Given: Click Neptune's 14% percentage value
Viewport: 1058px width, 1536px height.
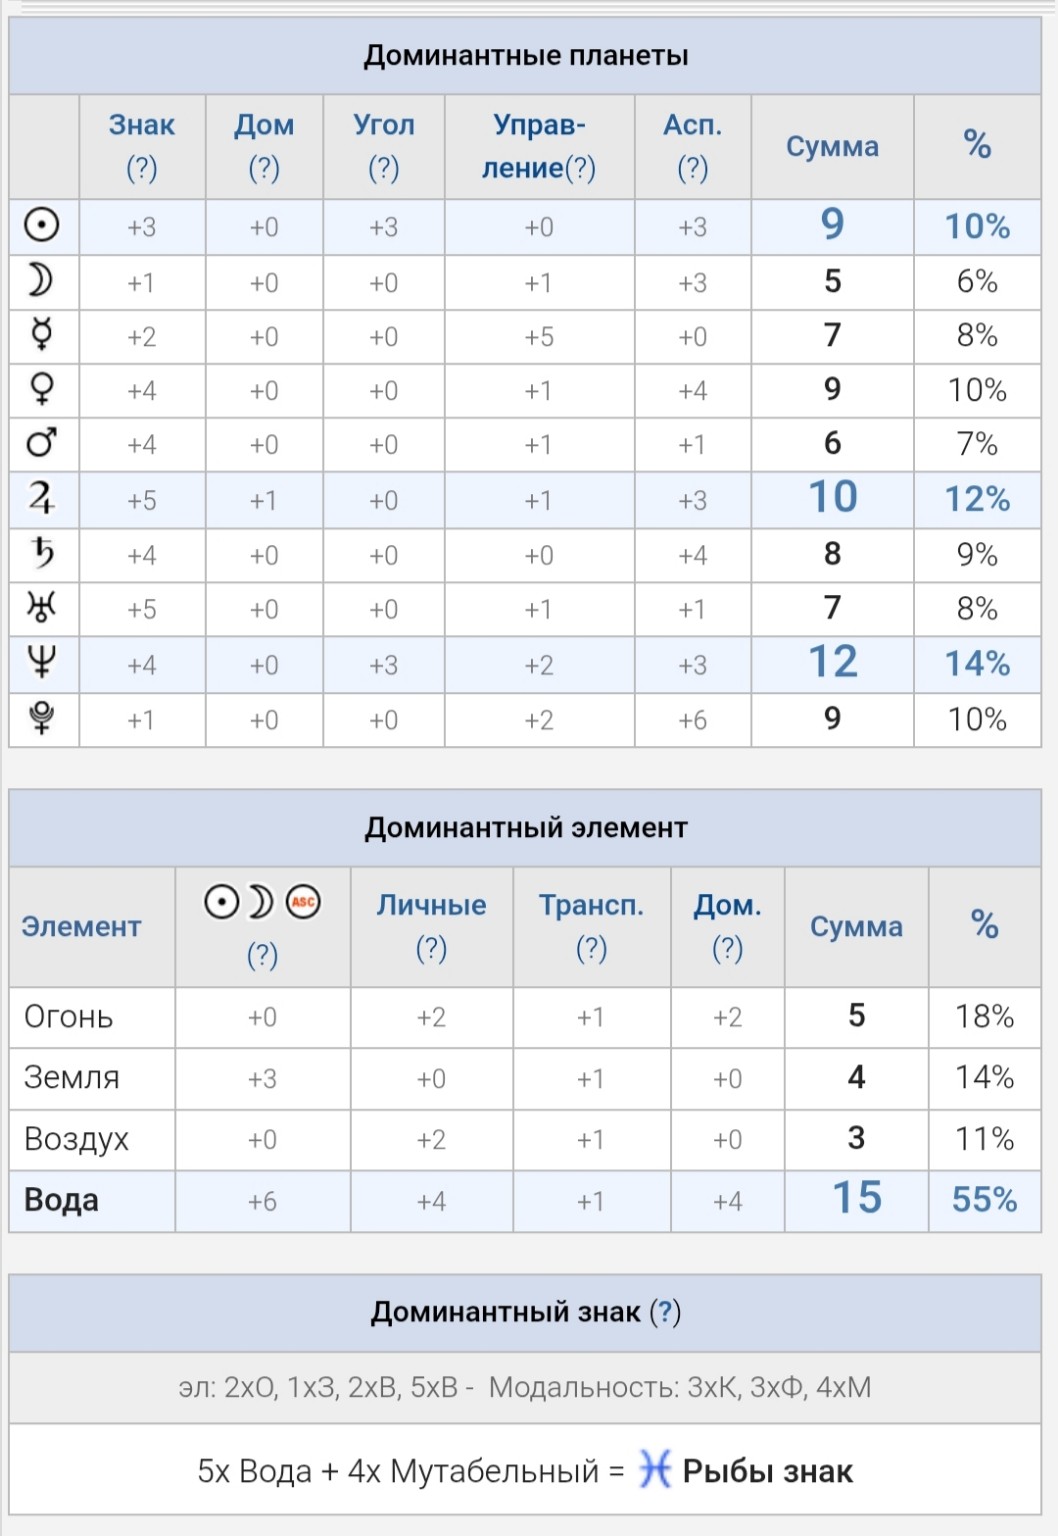Looking at the screenshot, I should (x=977, y=663).
